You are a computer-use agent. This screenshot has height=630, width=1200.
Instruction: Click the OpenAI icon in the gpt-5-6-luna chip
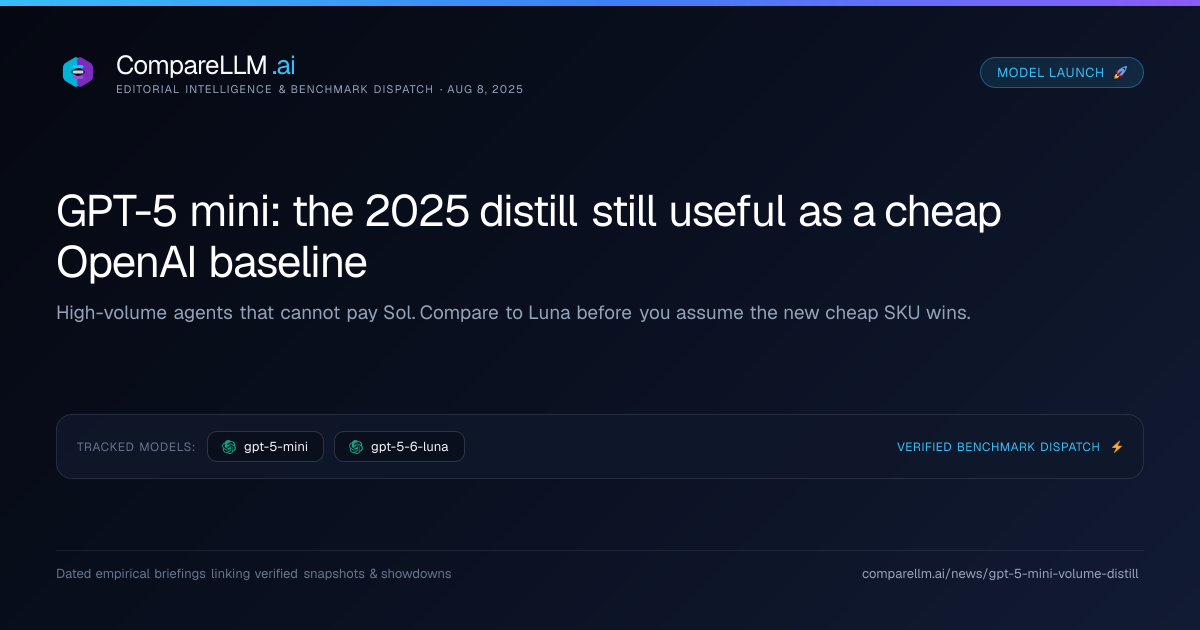[x=356, y=447]
